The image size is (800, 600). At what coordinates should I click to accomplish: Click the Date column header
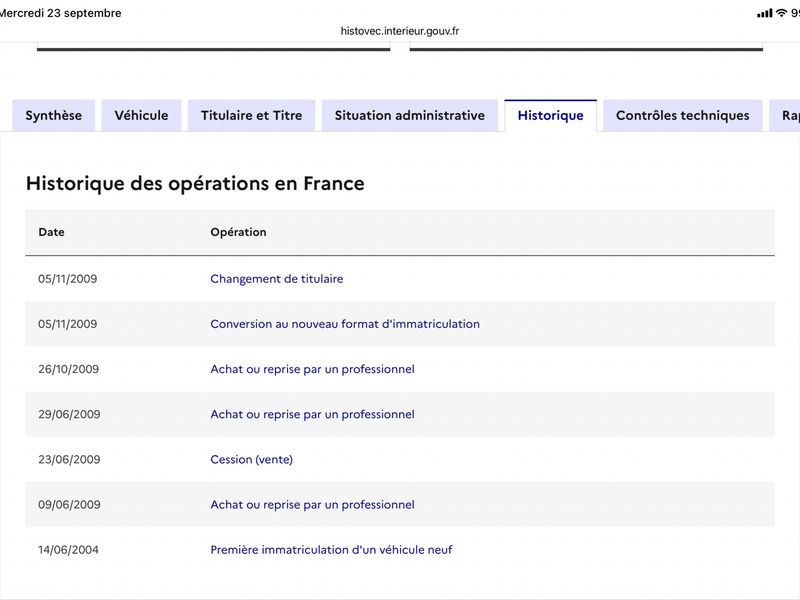point(52,232)
